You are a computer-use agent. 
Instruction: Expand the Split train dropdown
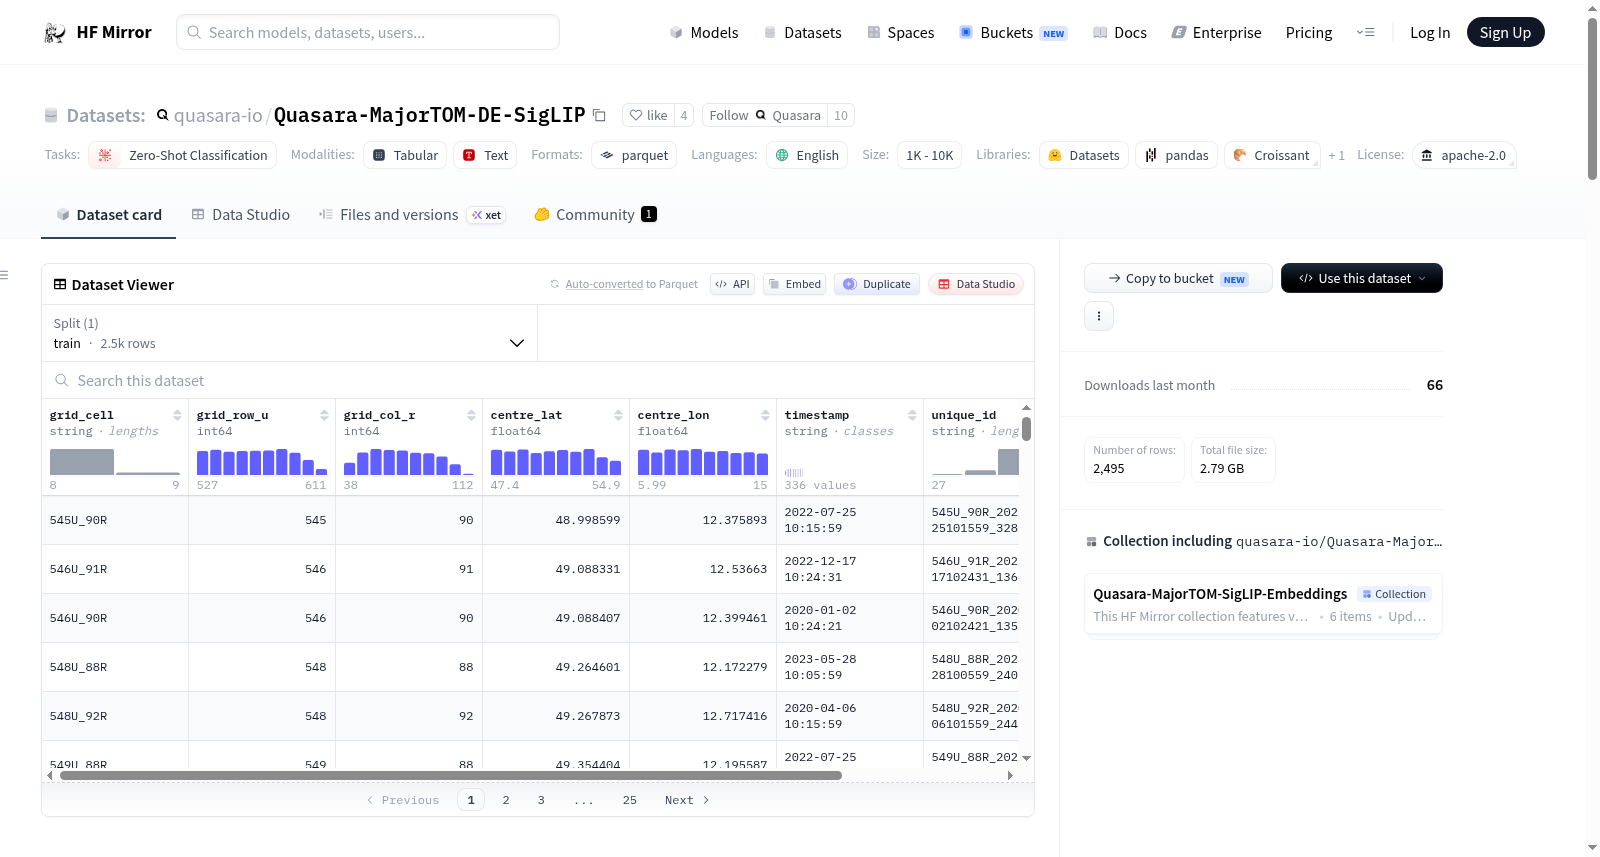click(290, 333)
